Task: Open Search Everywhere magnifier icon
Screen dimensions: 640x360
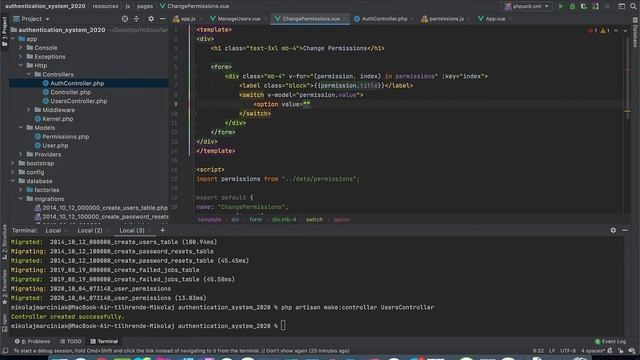Action: (x=633, y=6)
